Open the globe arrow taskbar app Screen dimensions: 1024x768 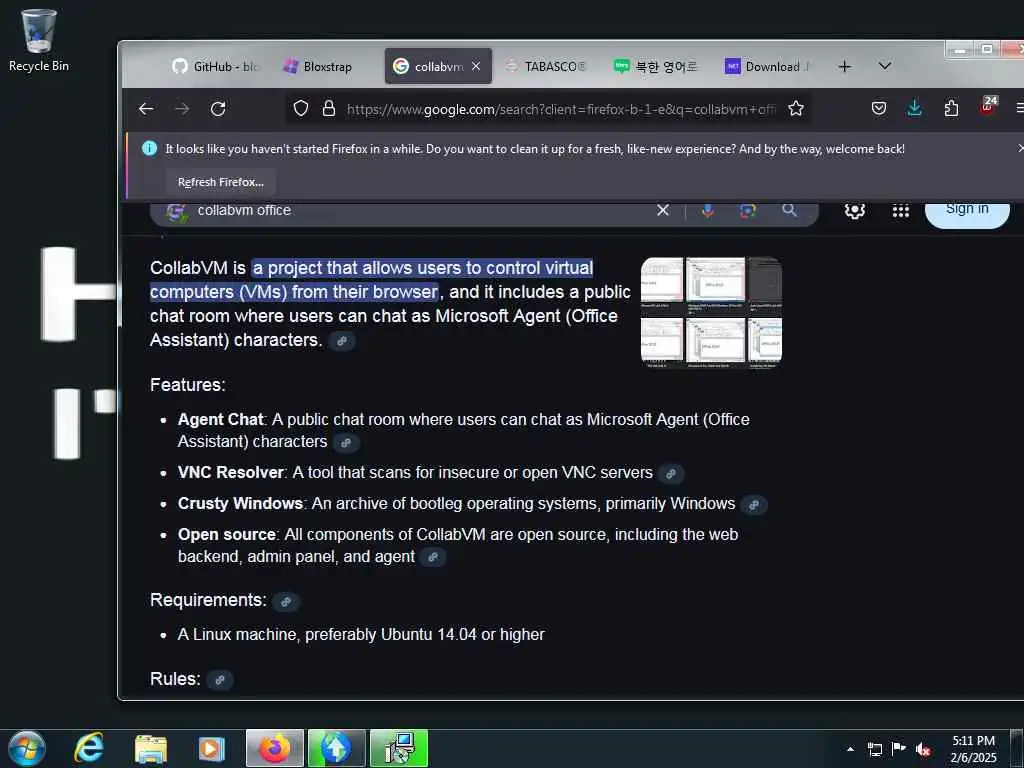tap(336, 748)
